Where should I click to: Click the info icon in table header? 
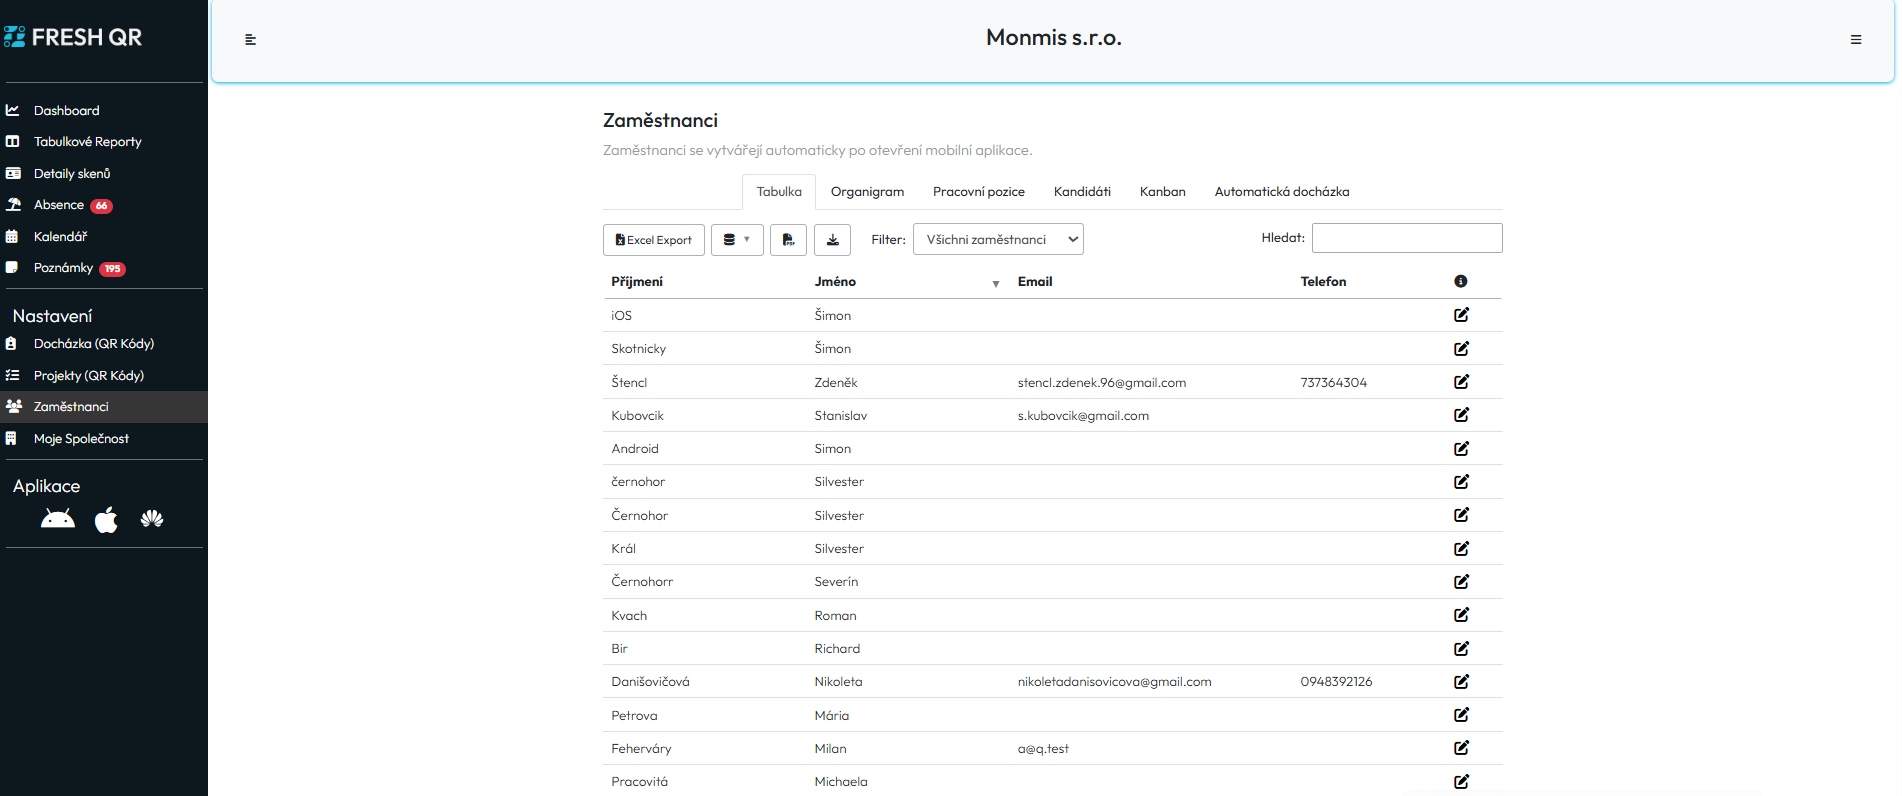tap(1461, 282)
